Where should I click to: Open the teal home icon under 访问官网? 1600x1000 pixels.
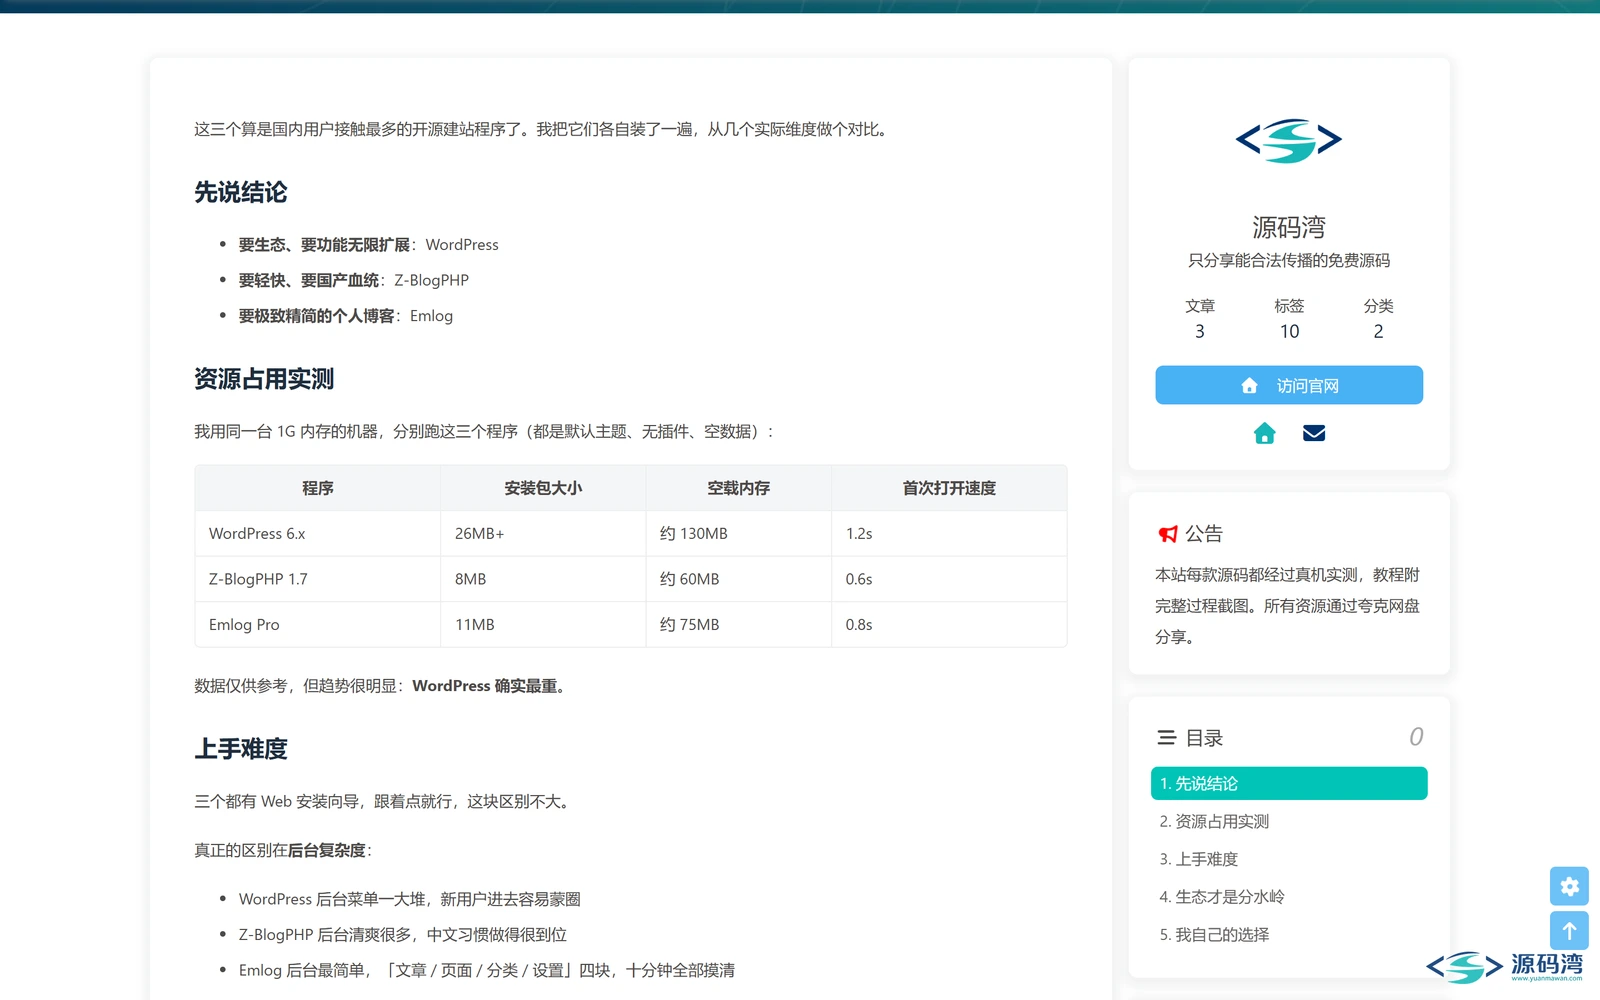[x=1264, y=433]
